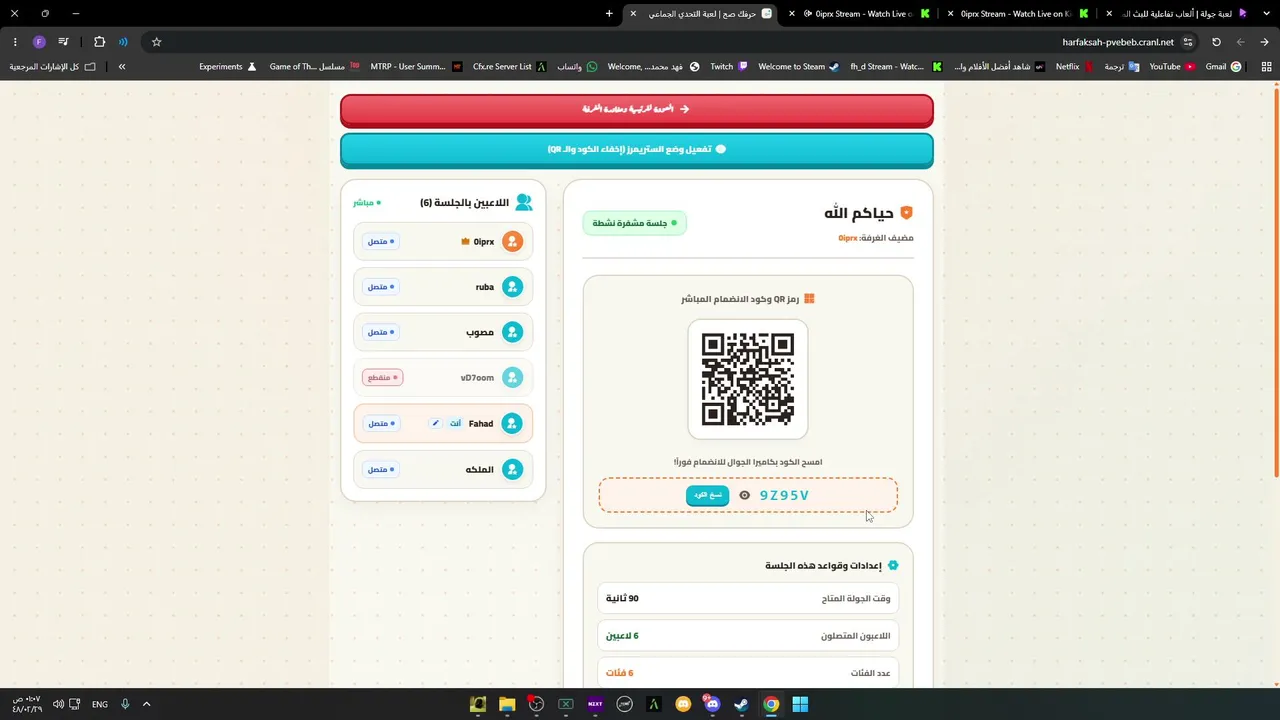Click the edit pencil next to Fahad
This screenshot has width=1280, height=720.
click(435, 423)
